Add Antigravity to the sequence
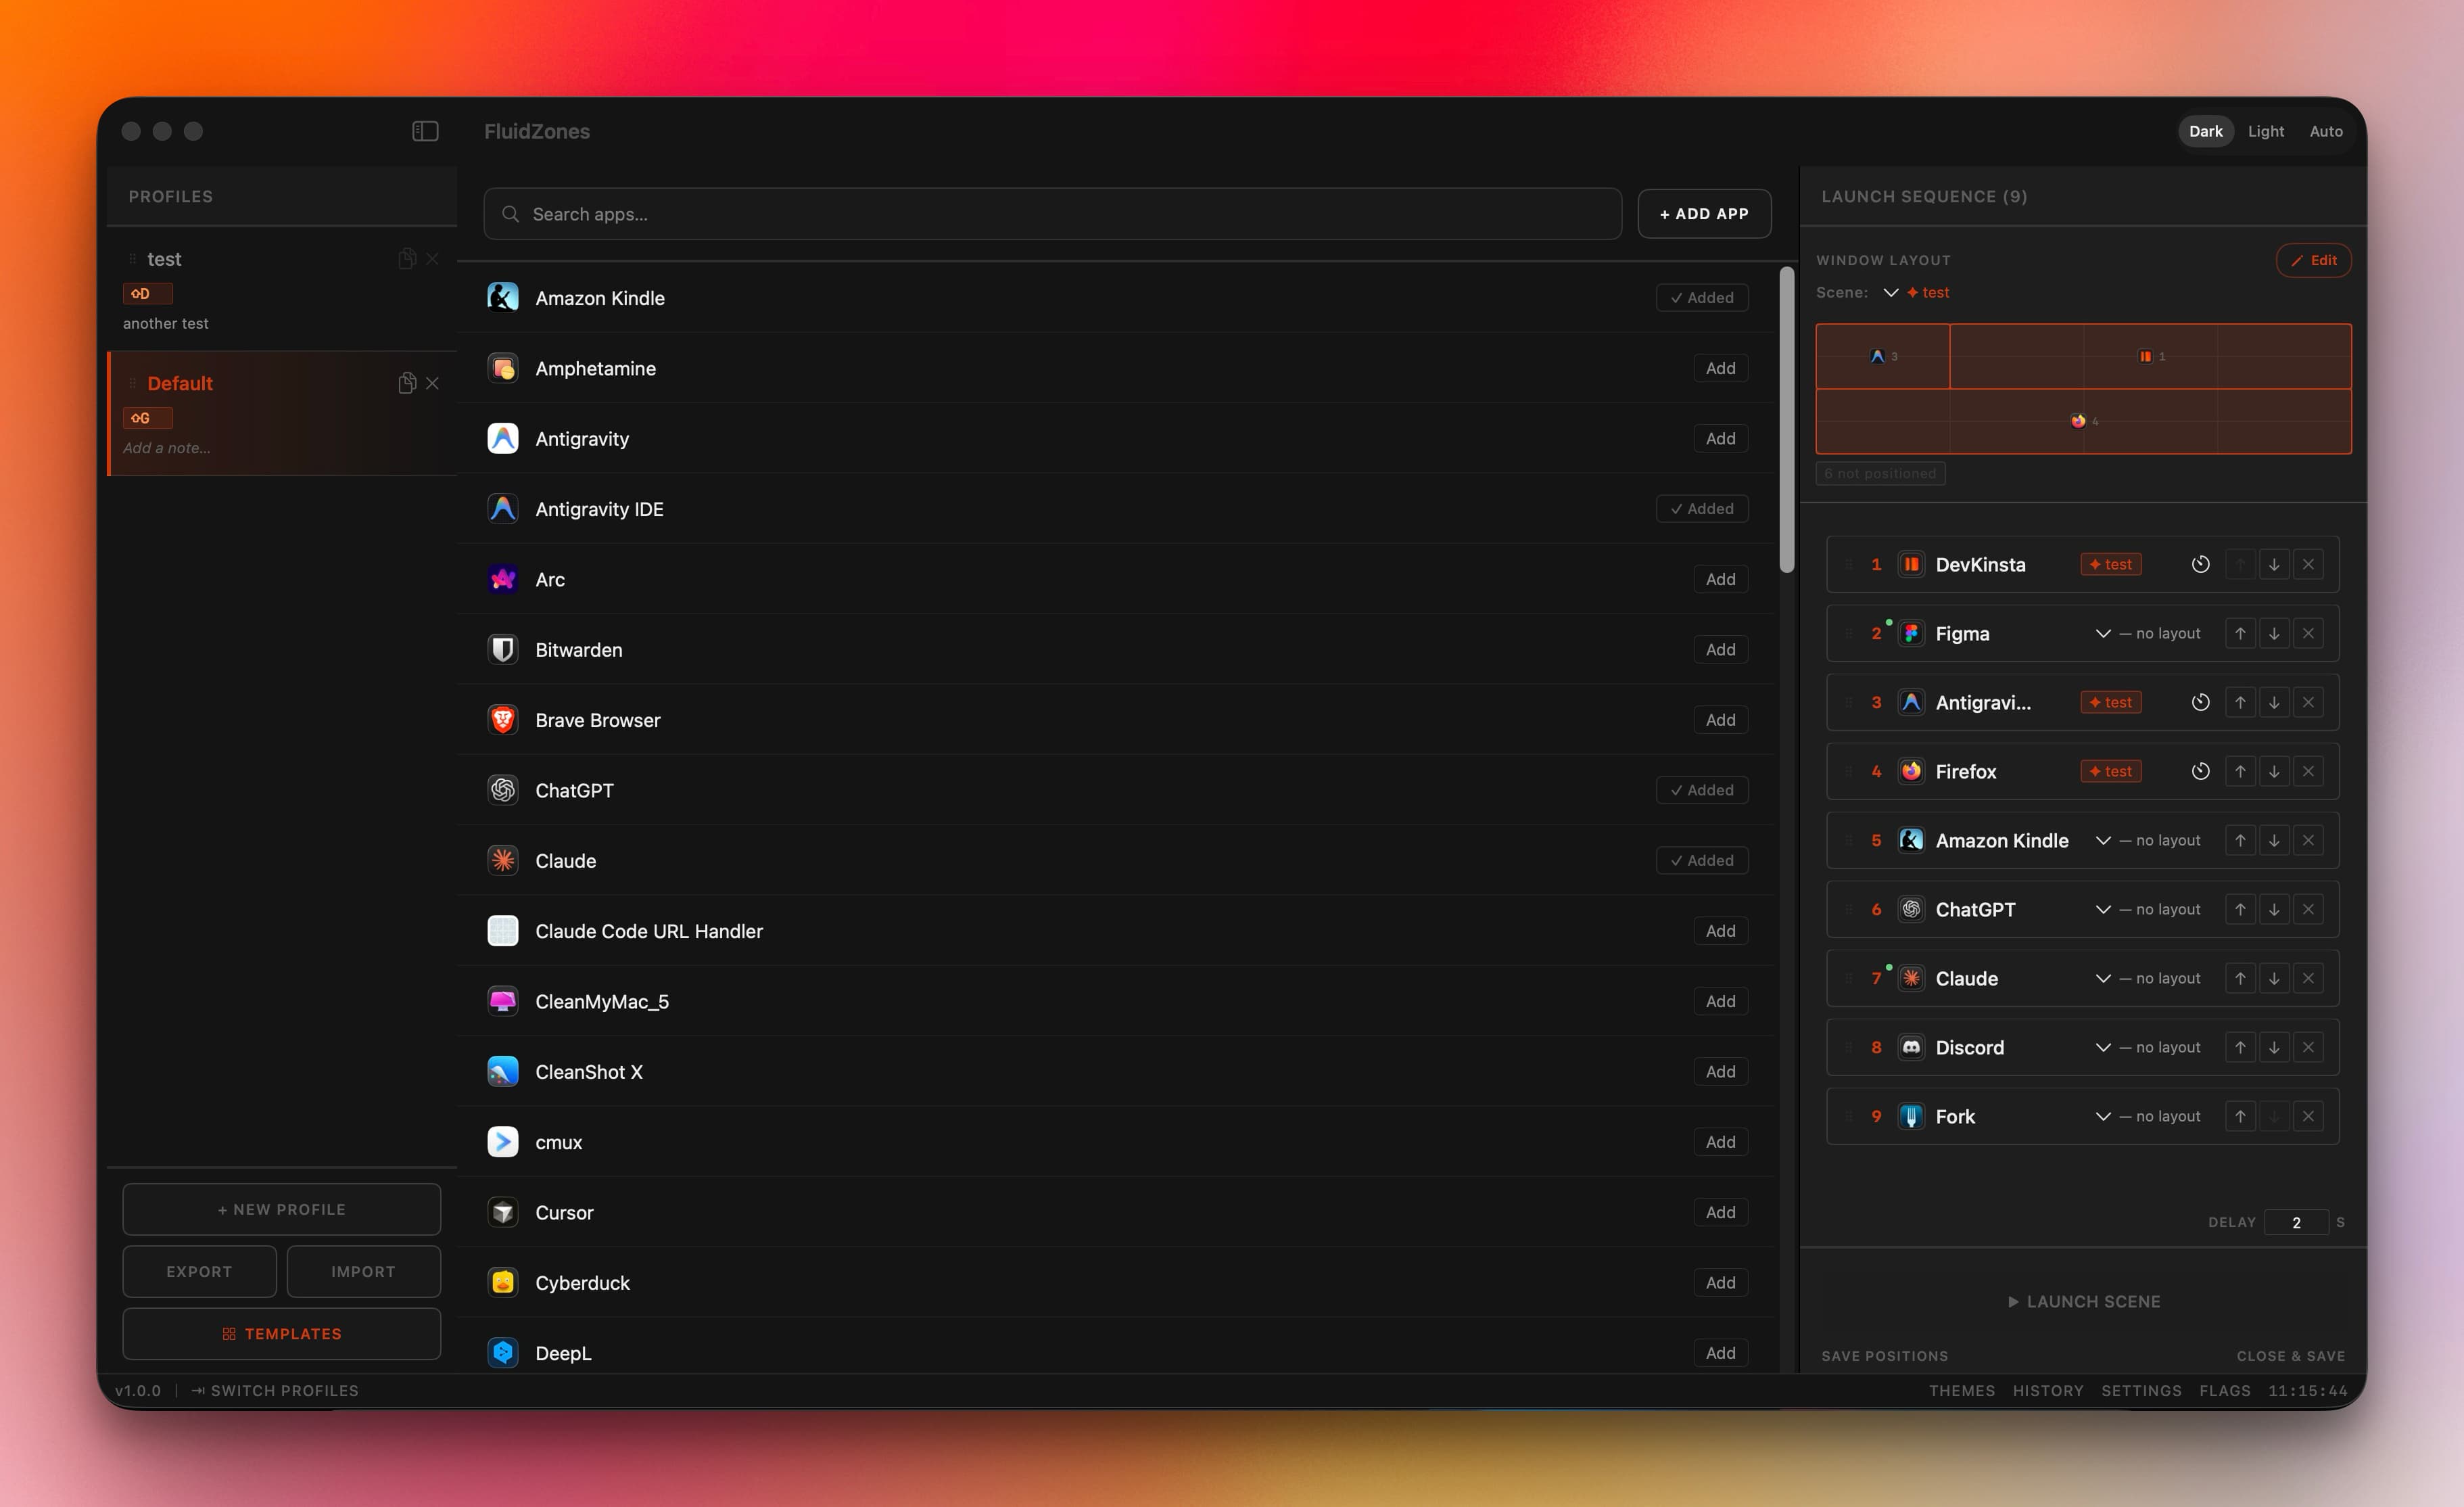Image resolution: width=2464 pixels, height=1507 pixels. (1720, 438)
